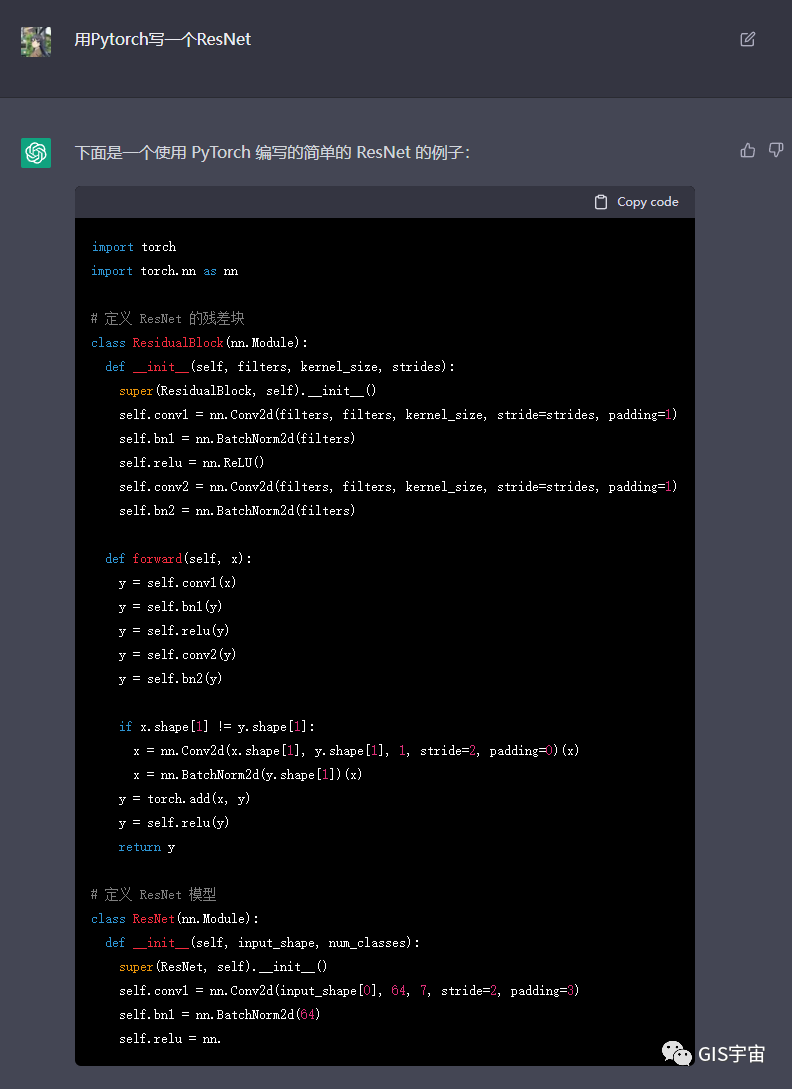Click 'y = self.conv2(y)' line
792x1089 pixels.
point(178,655)
